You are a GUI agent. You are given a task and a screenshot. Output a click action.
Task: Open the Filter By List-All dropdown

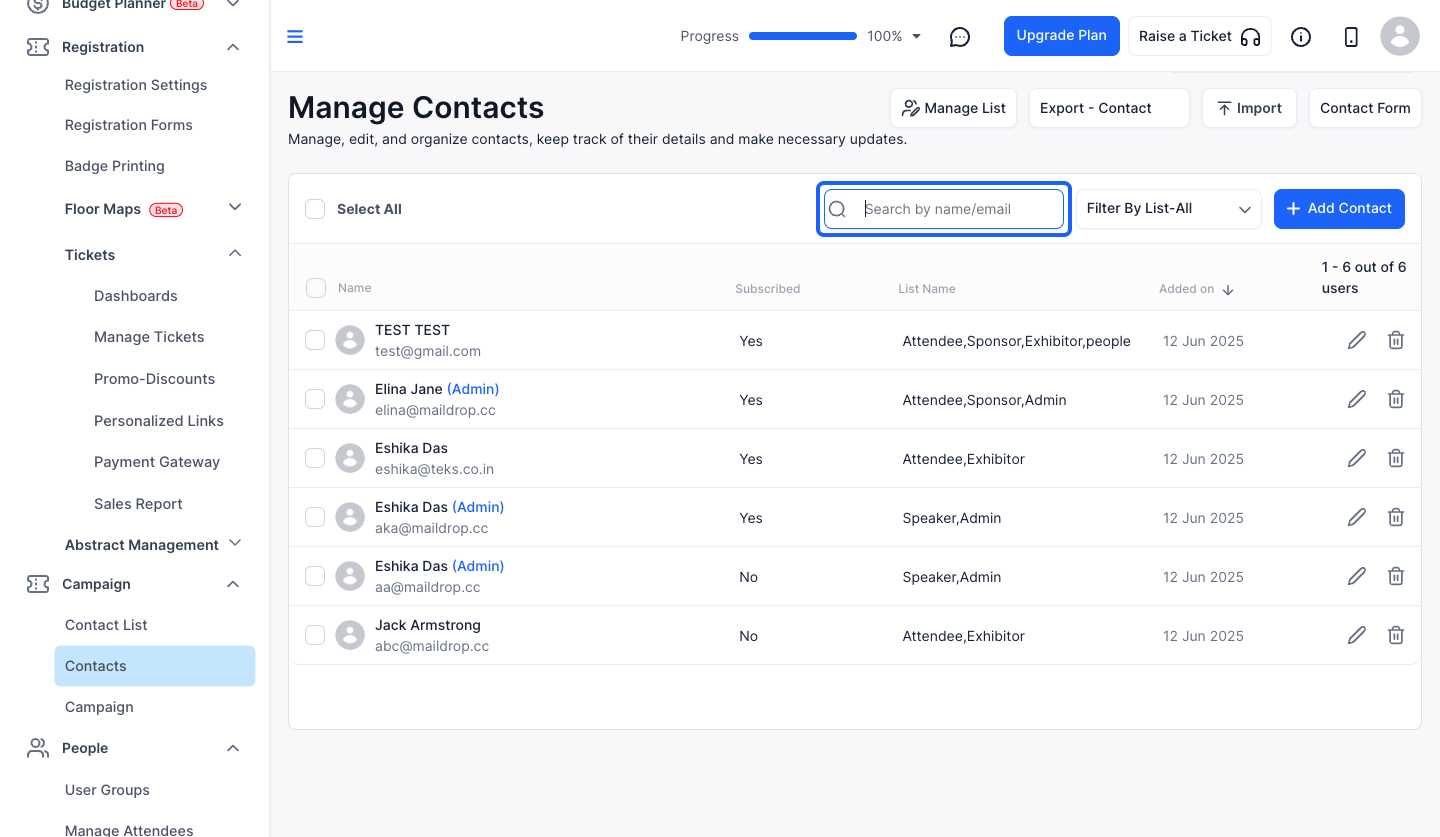click(1168, 209)
